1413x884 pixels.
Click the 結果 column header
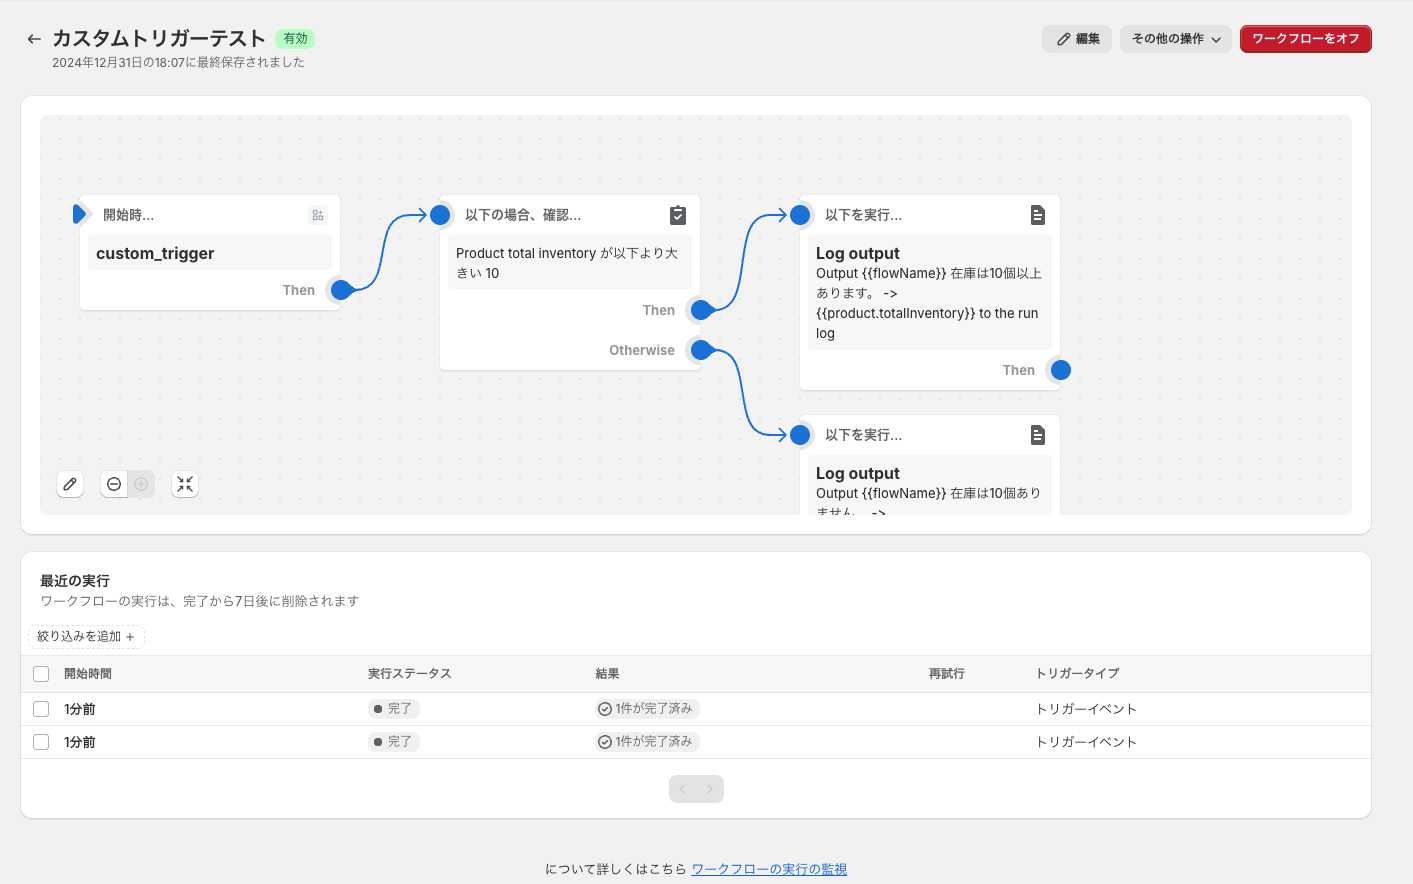[607, 674]
